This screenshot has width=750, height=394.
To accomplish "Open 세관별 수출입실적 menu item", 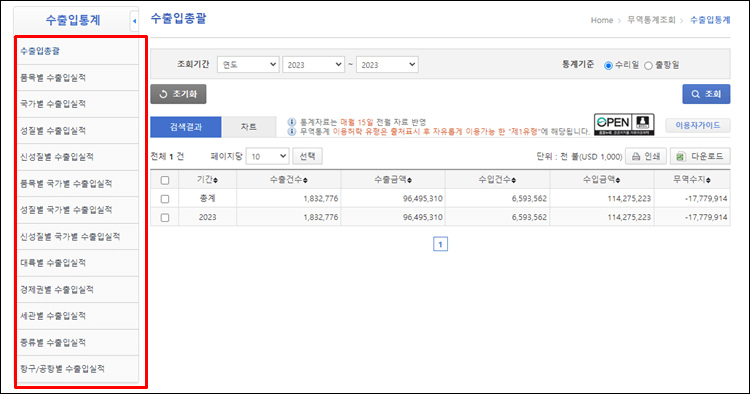I will [78, 316].
